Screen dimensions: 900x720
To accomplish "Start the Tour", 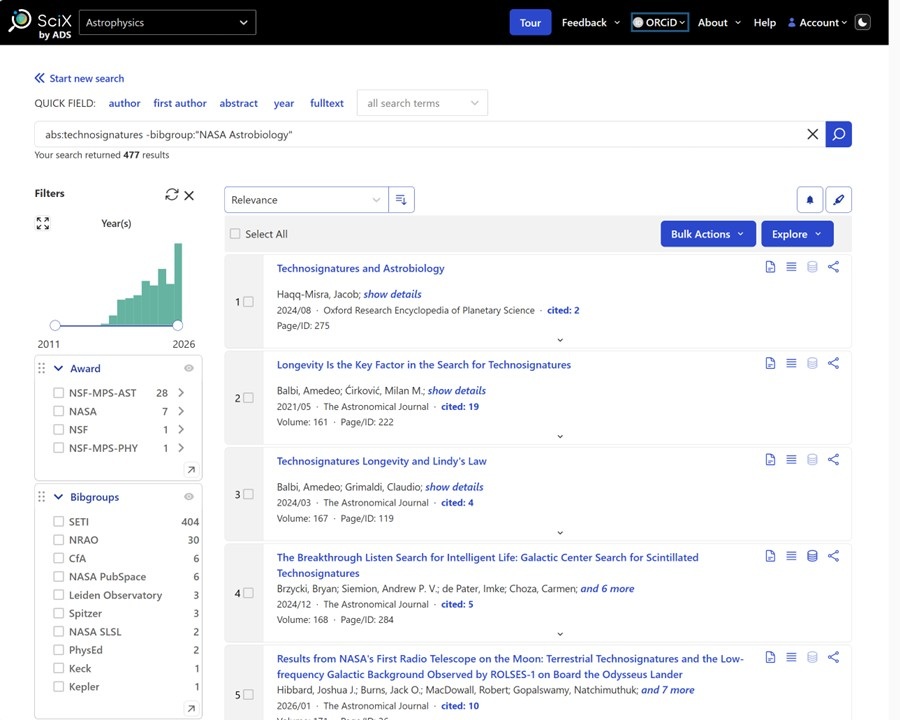I will [x=530, y=22].
